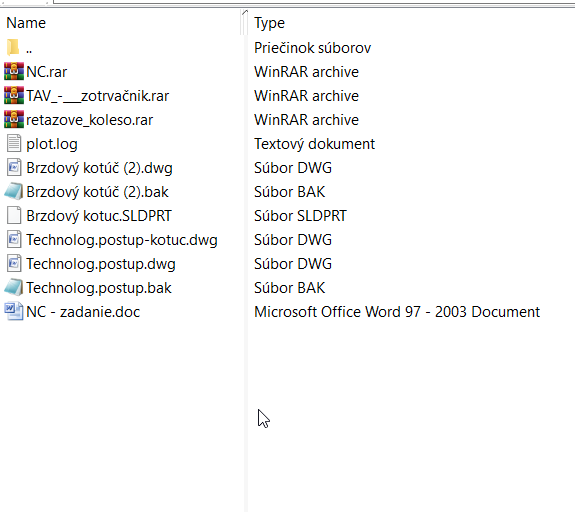This screenshot has width=575, height=512.
Task: Click the Microsoft Office Word 97 - 2003 Document type
Action: pos(397,312)
